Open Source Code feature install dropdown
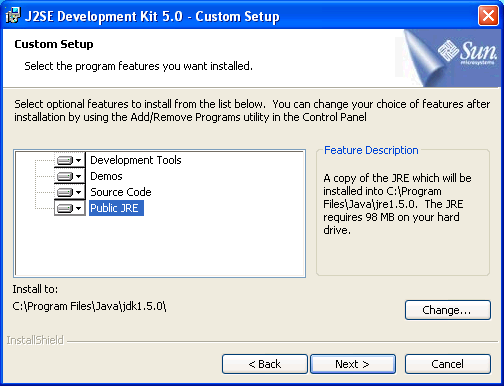This screenshot has height=386, width=504. [70, 192]
